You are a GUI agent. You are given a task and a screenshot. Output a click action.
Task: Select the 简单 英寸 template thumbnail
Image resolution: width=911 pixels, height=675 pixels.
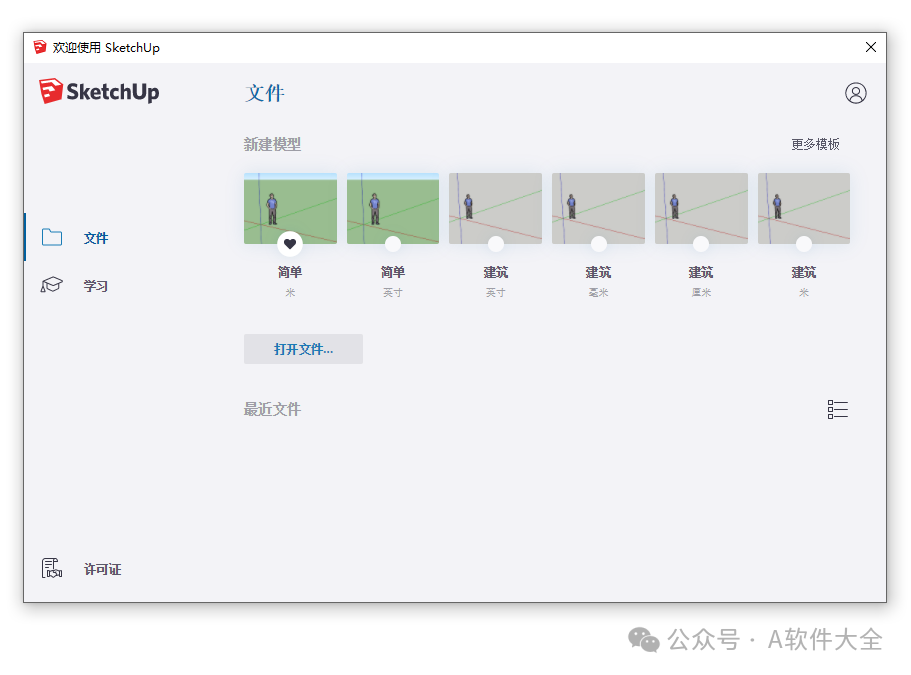[393, 208]
